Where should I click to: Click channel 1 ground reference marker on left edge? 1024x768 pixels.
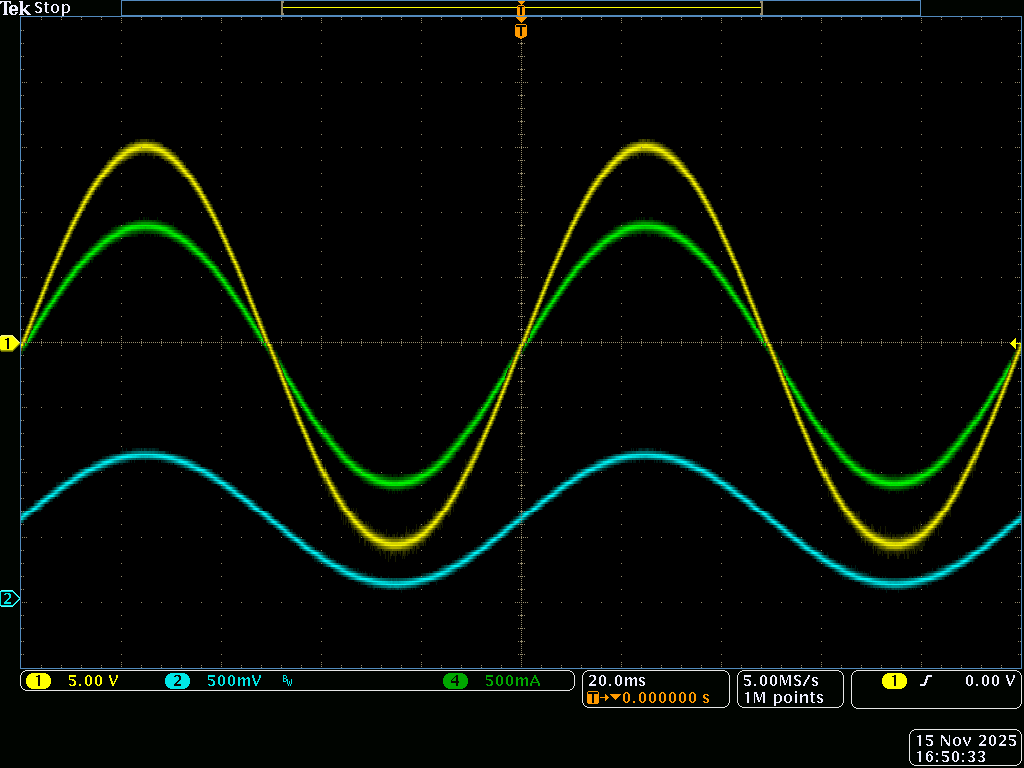pyautogui.click(x=9, y=344)
